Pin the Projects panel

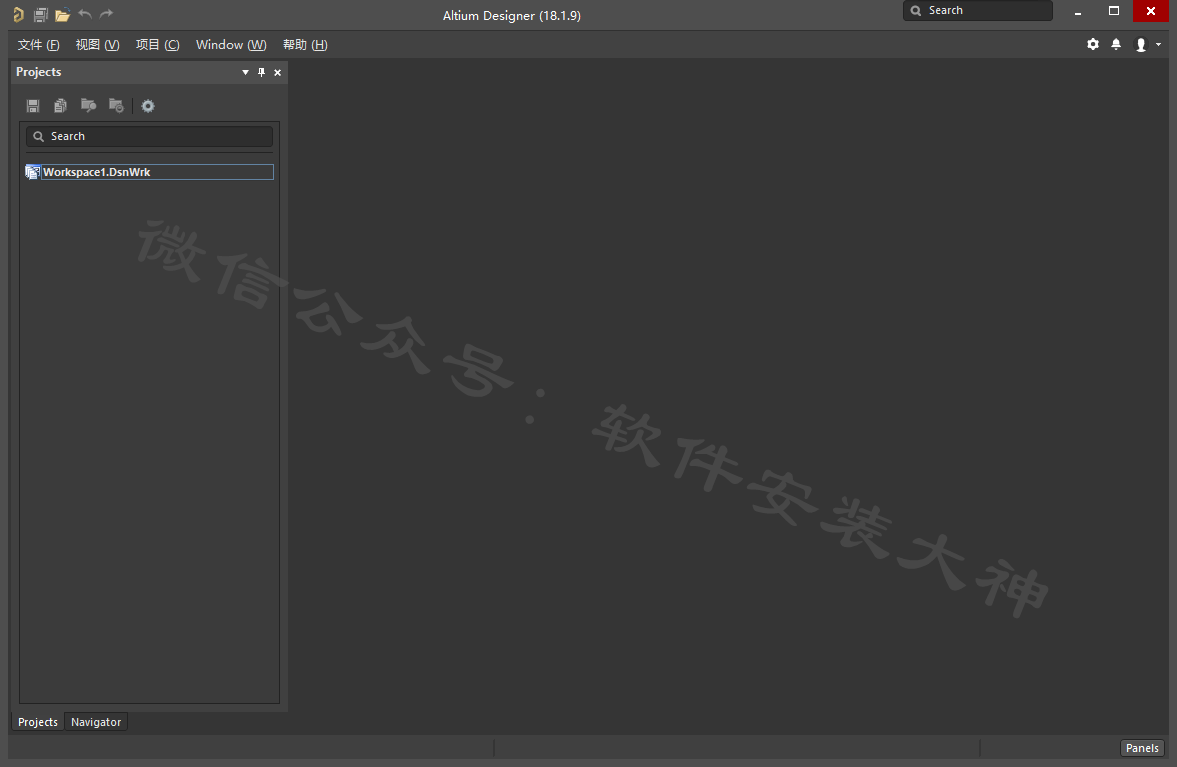coord(261,72)
